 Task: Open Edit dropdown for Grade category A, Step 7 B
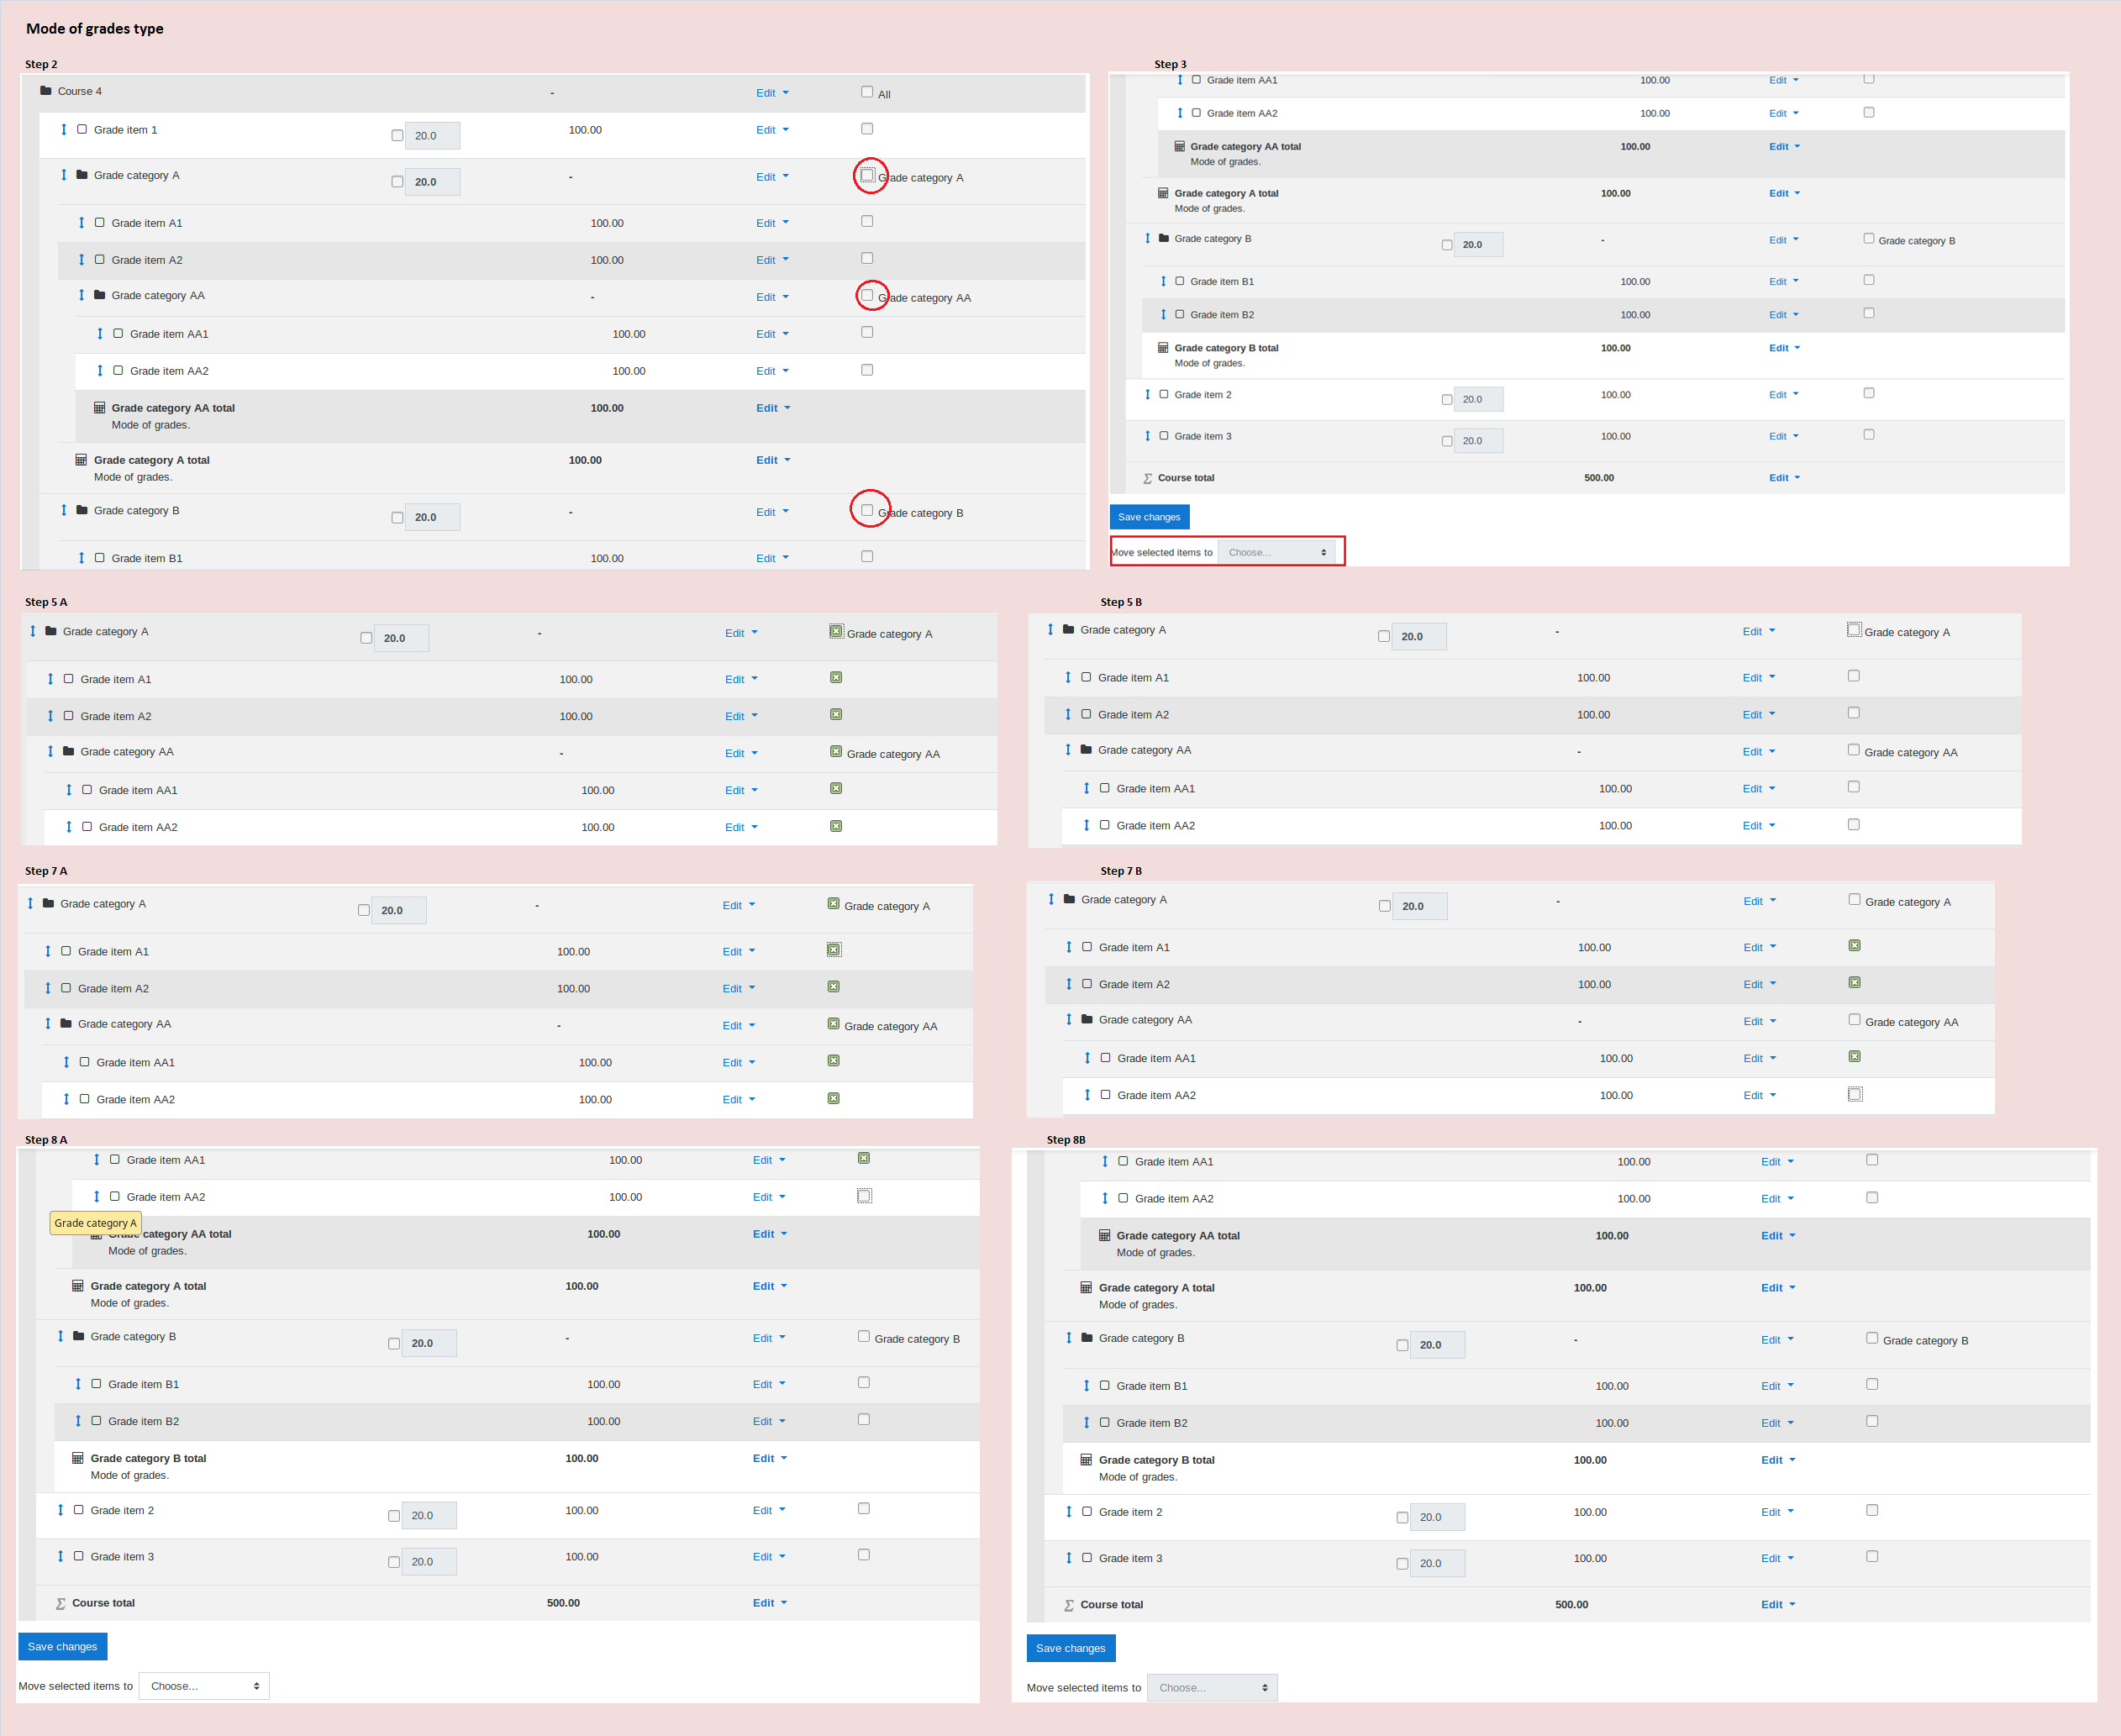(x=1760, y=901)
